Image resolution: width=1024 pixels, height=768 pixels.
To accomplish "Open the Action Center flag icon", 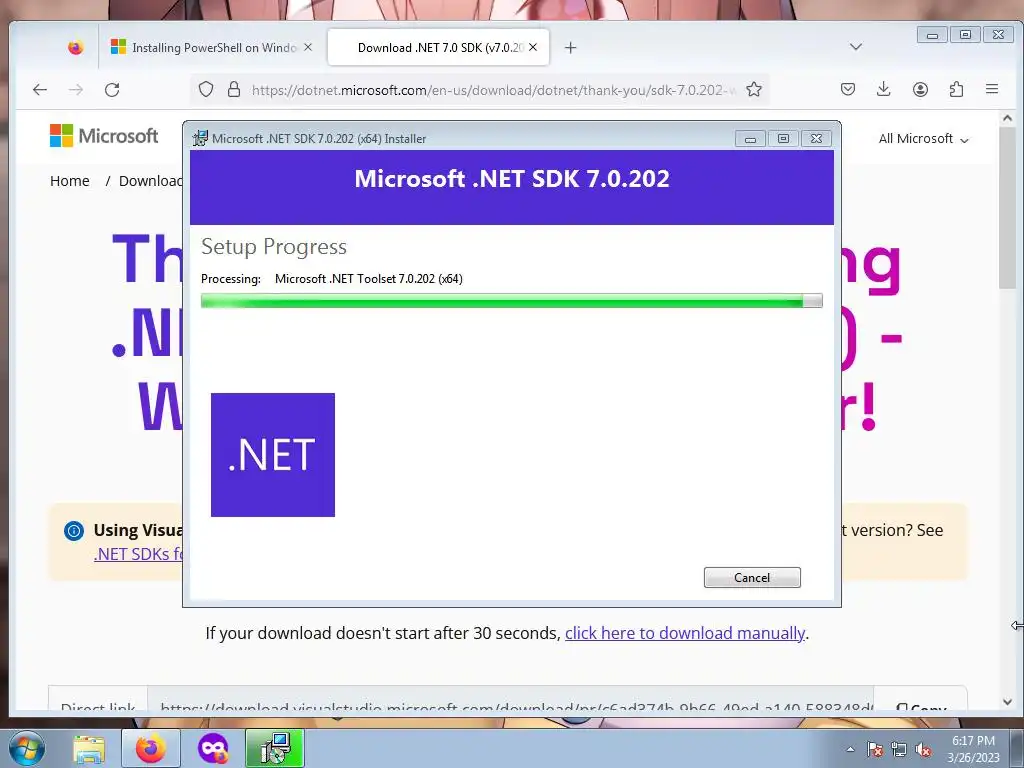I will pos(875,750).
